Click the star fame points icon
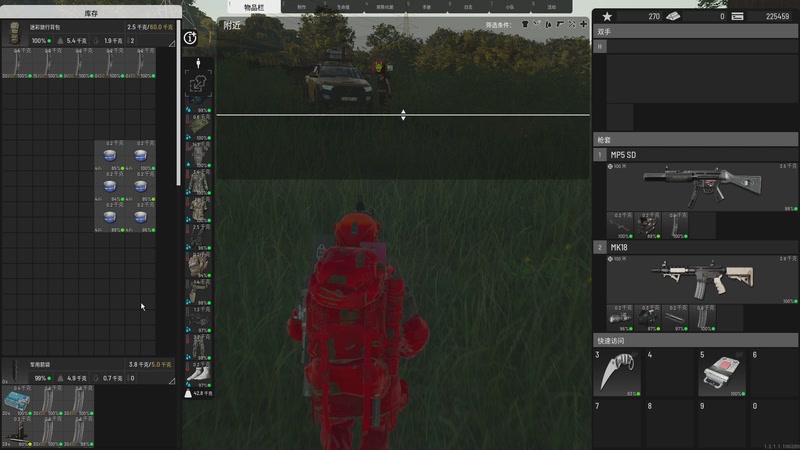 [x=607, y=16]
